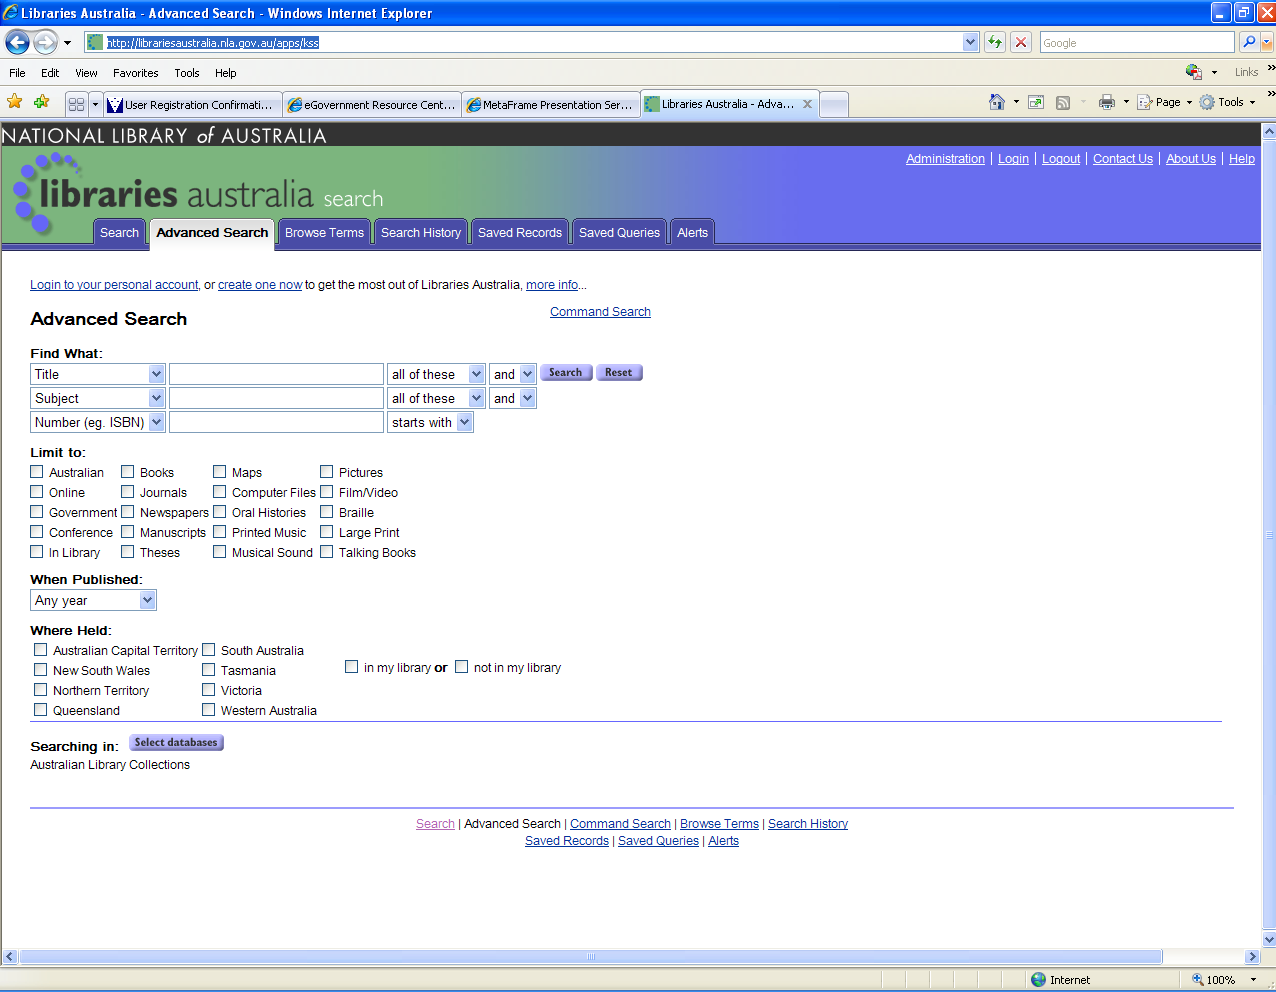Click the browser Back arrow button

tap(18, 42)
